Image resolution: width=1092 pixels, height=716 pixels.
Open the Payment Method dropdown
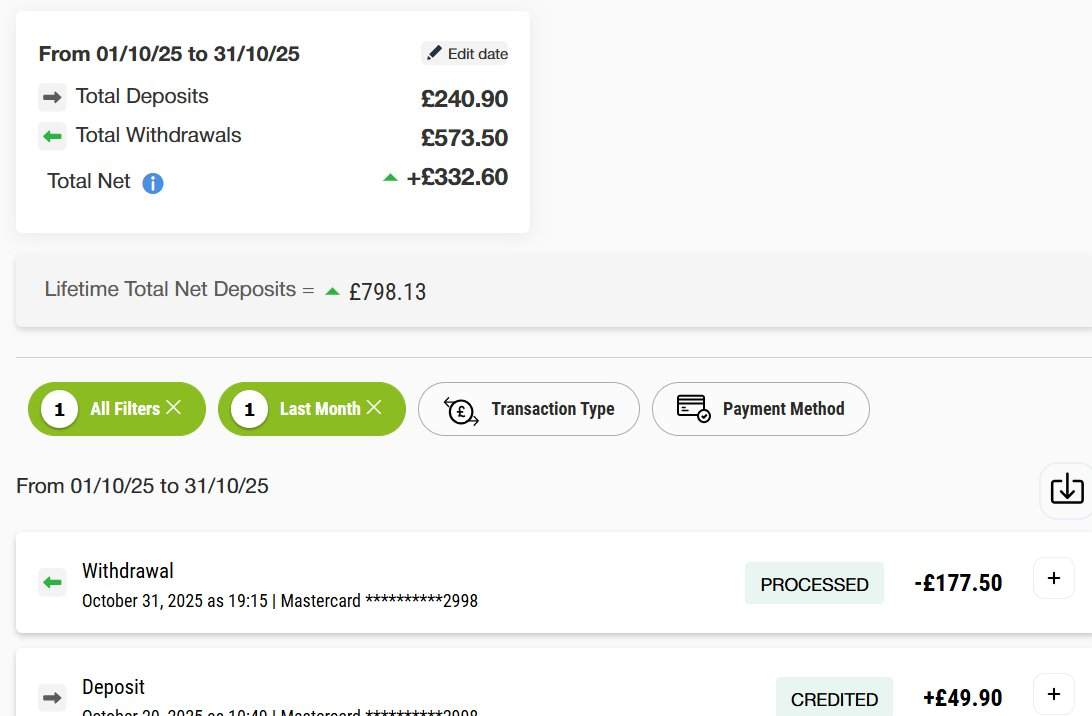[x=760, y=408]
